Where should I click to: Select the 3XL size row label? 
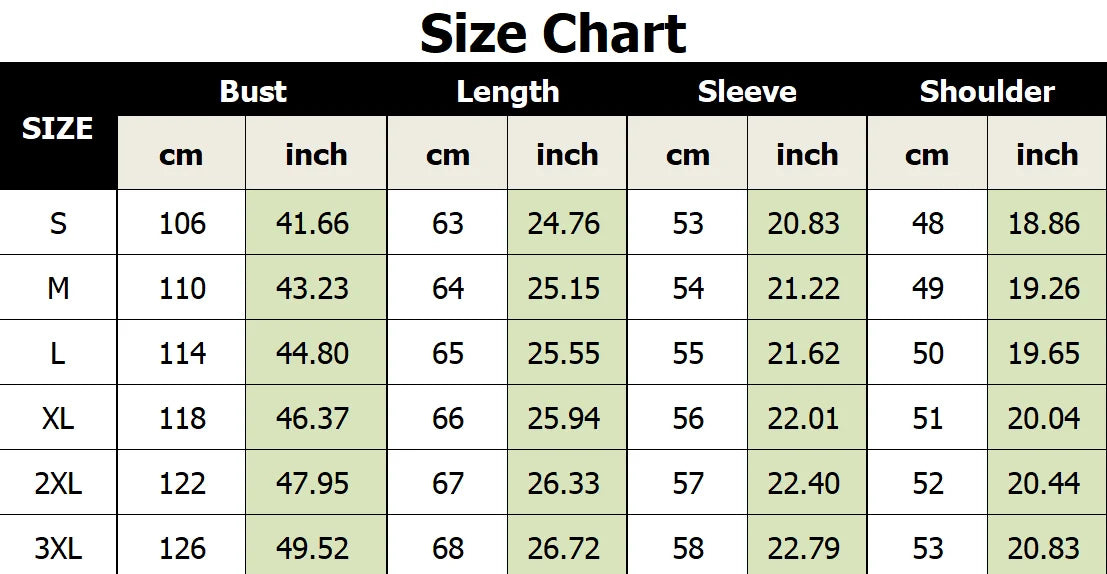point(58,548)
